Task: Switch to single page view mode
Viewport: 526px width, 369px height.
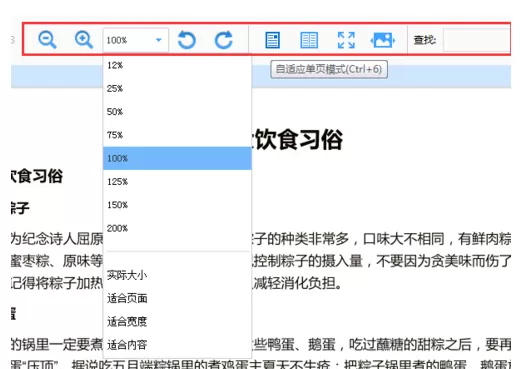Action: point(272,40)
